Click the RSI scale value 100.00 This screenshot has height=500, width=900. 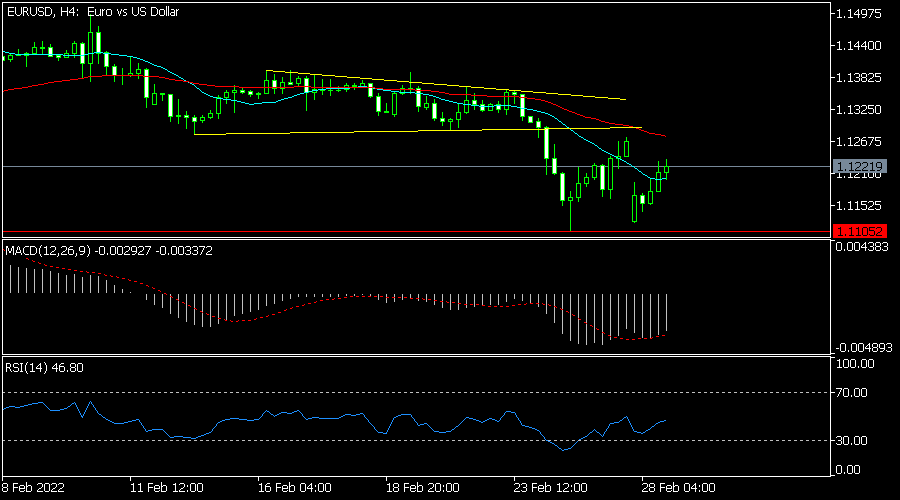pos(855,363)
